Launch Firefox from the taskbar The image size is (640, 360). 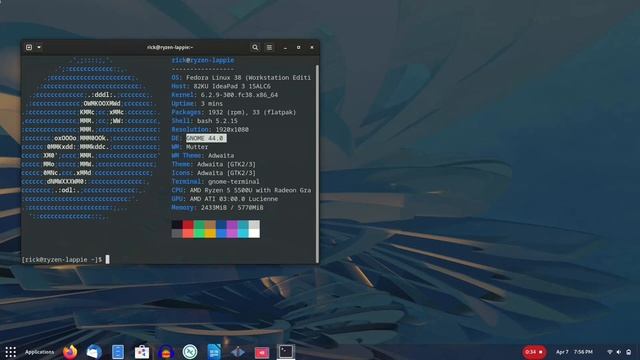[70, 352]
